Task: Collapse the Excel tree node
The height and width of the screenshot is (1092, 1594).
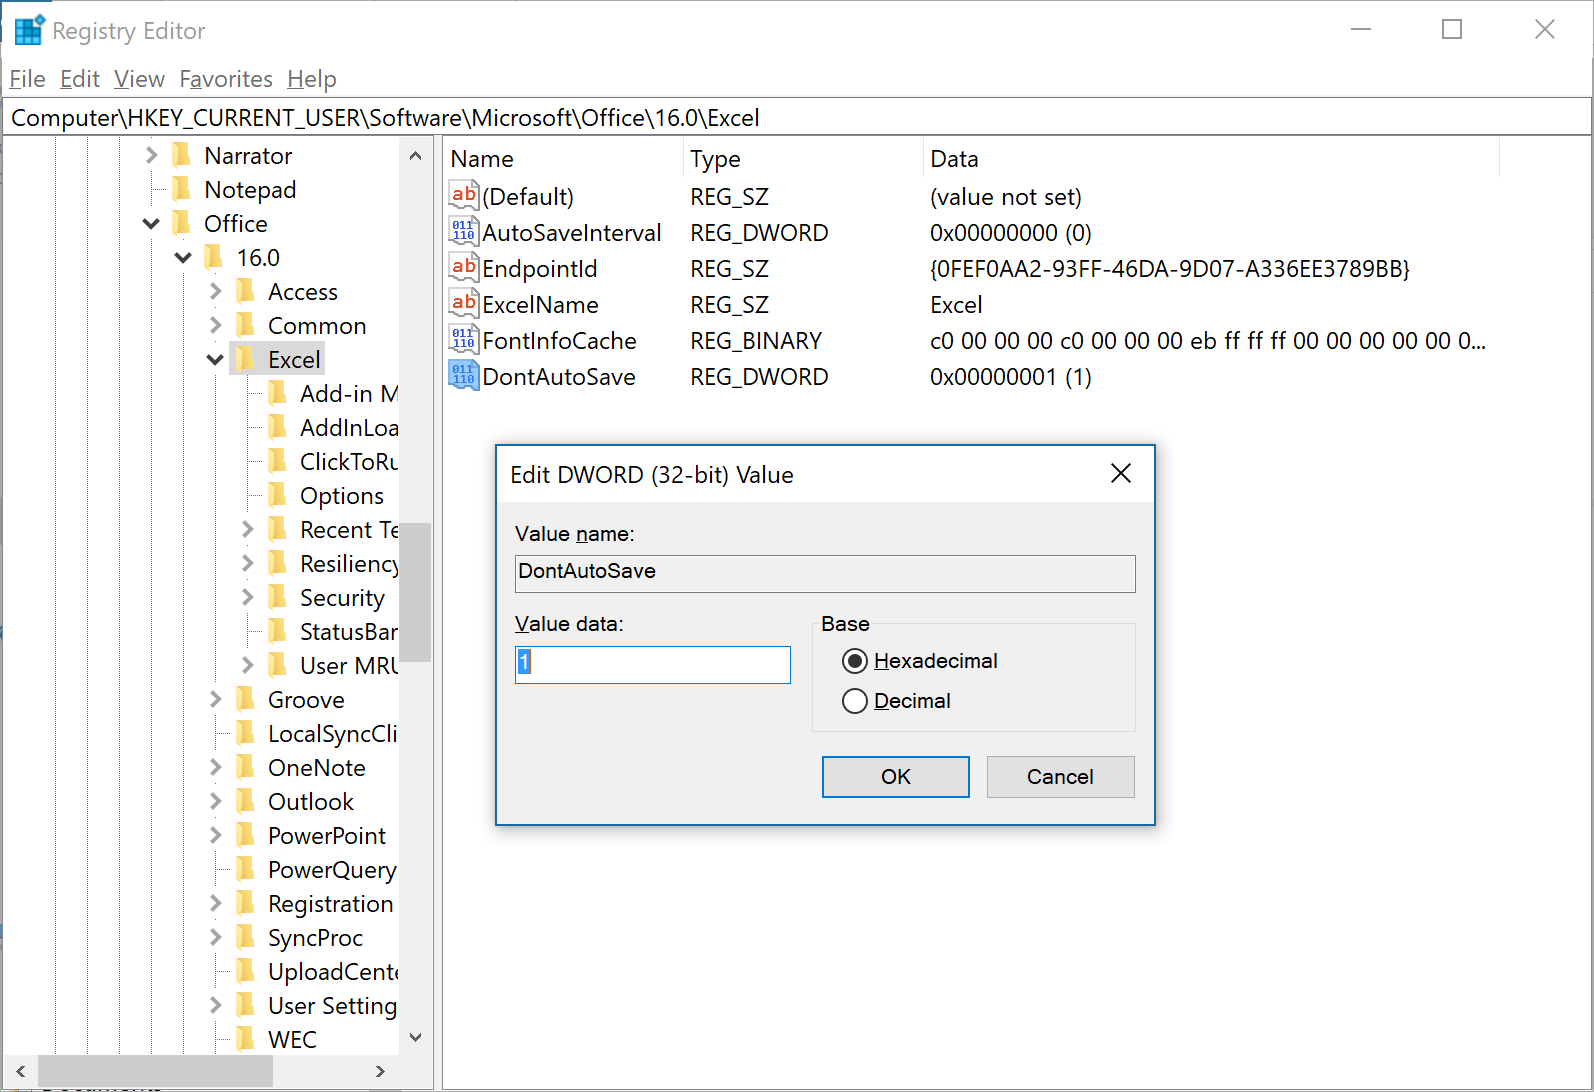Action: pos(215,359)
